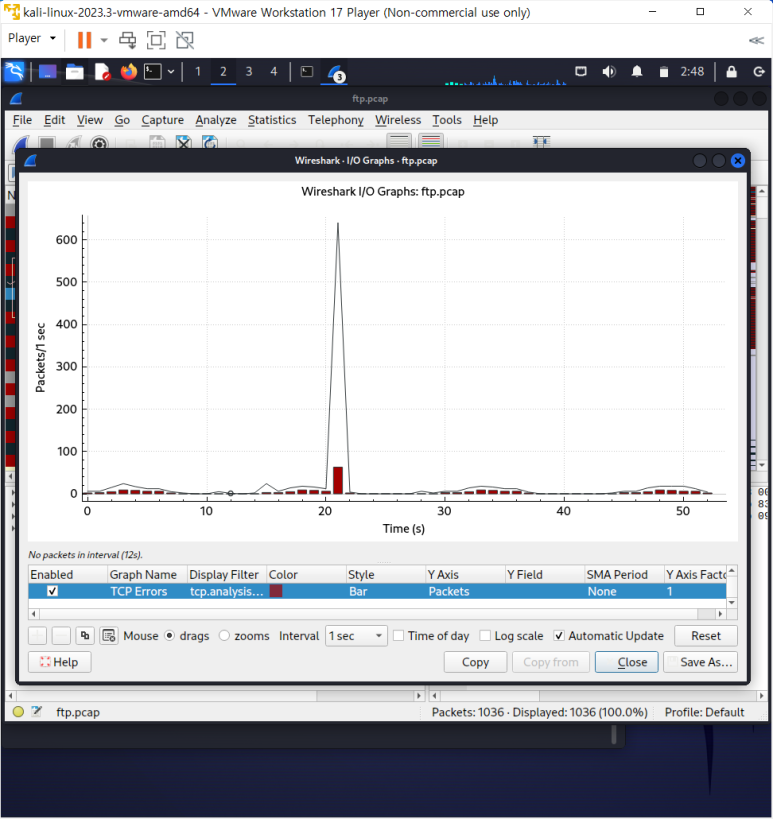Screen dimensions: 773x819
Task: Open the volume control in panel
Action: [x=608, y=72]
